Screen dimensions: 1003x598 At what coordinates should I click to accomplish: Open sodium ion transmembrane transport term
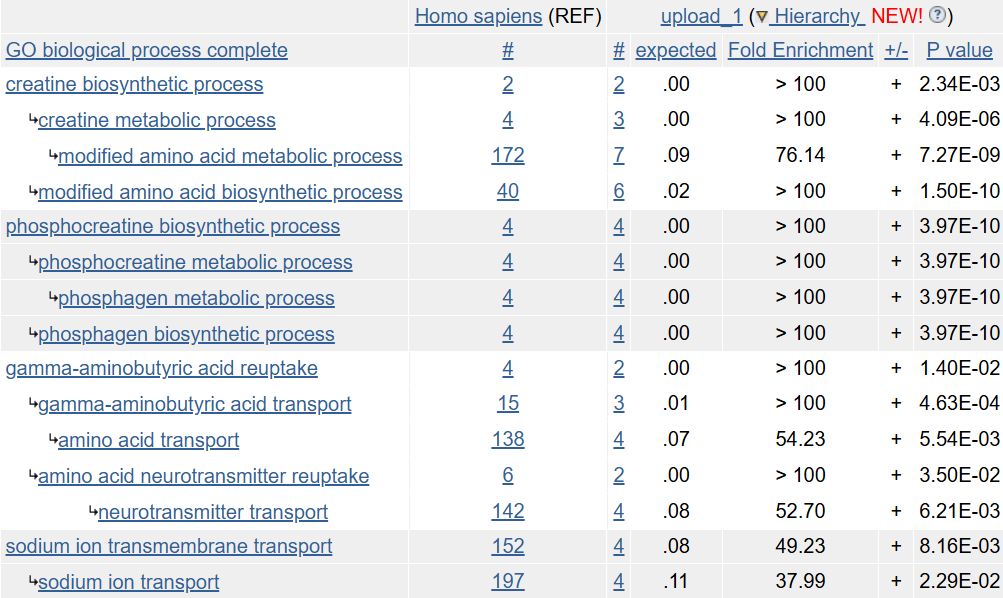click(x=169, y=546)
